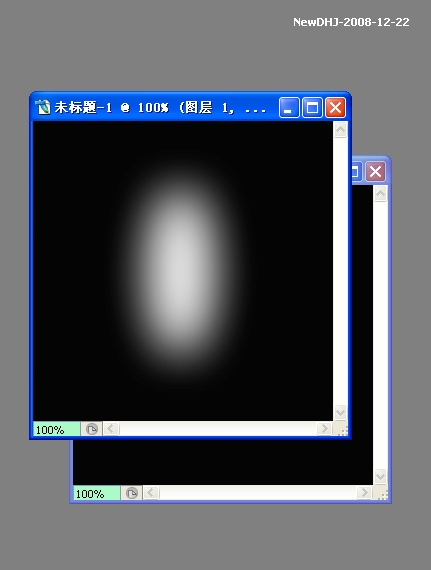Click the left arrow on the back window's horizontal scrollbar
The width and height of the screenshot is (431, 570).
151,493
